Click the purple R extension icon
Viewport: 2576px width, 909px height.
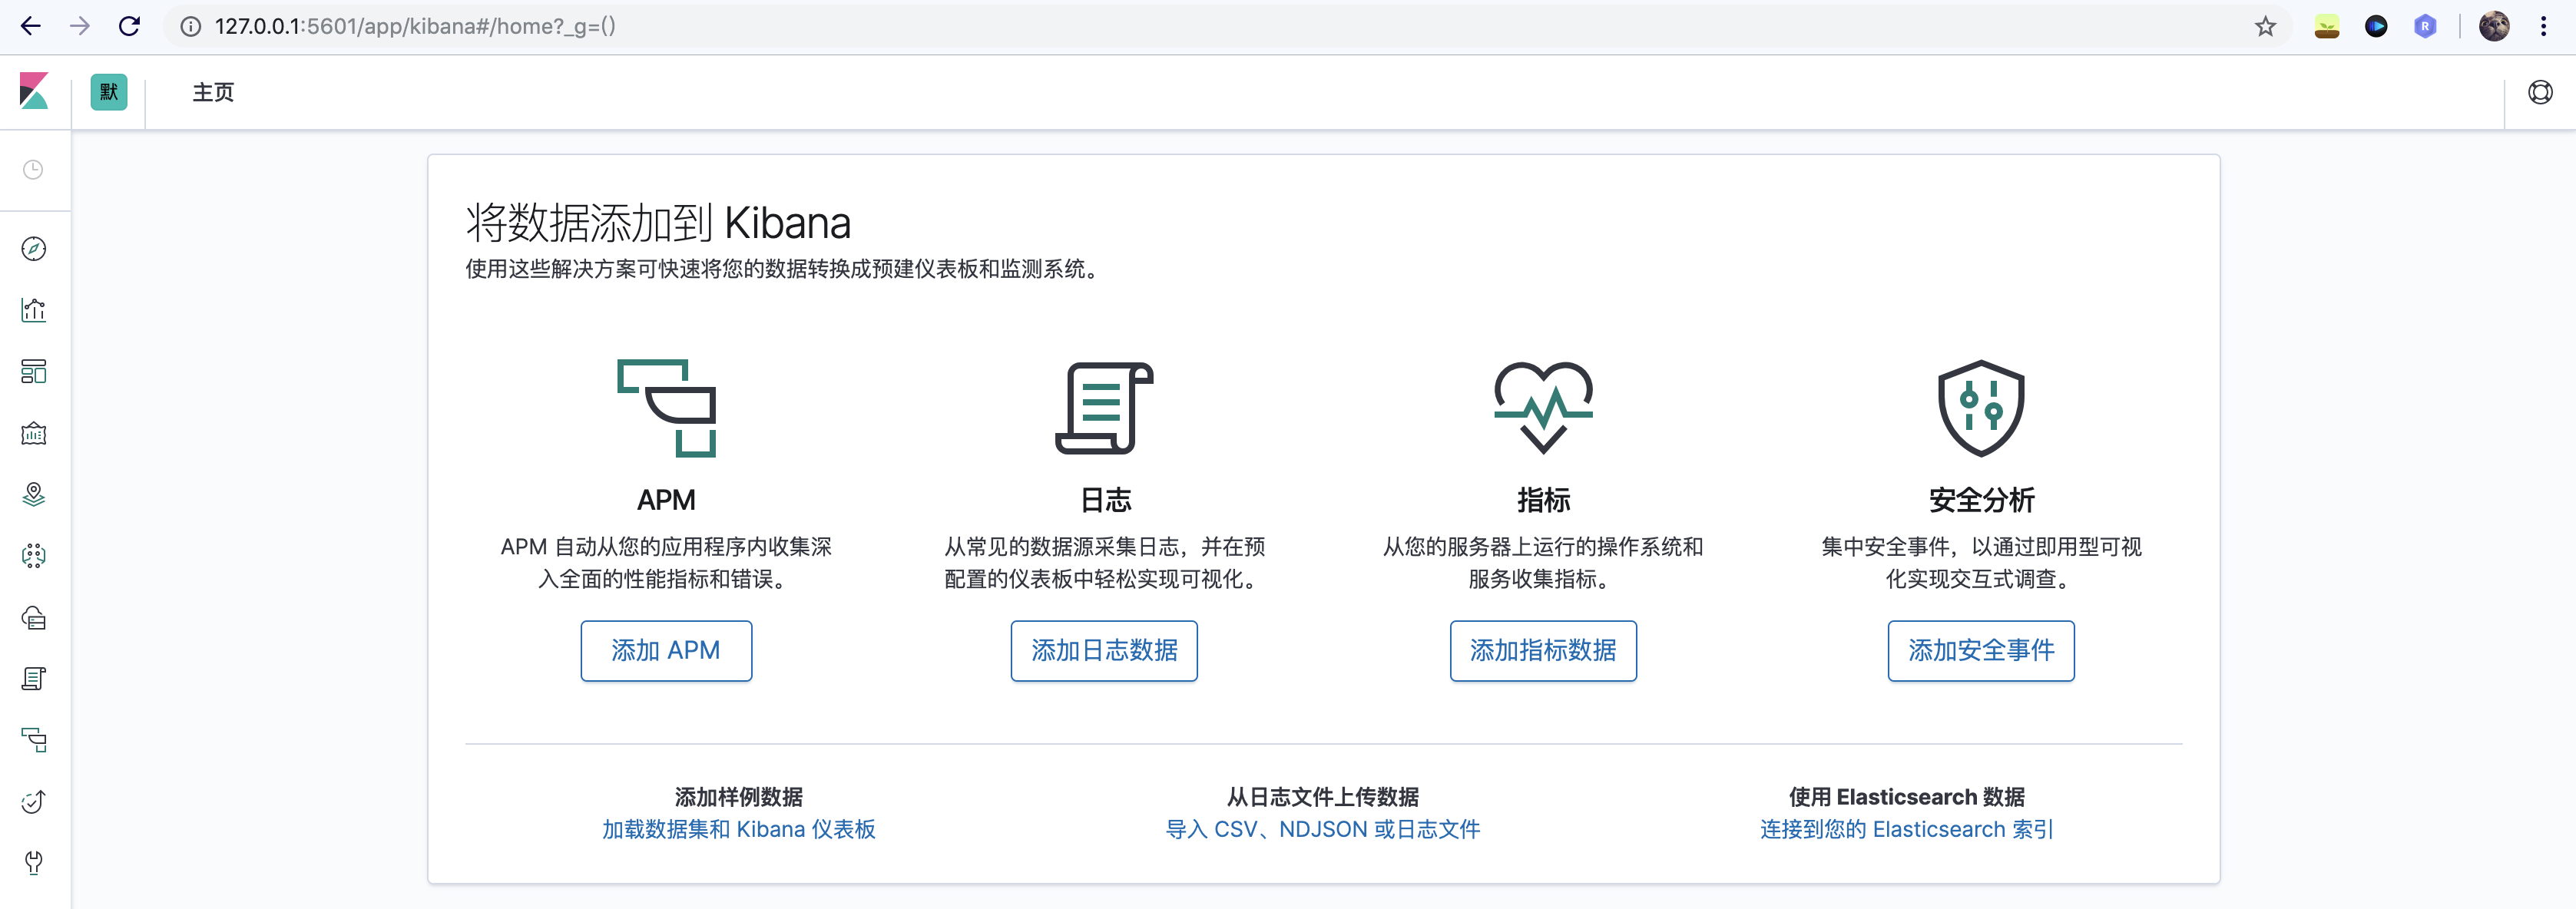click(x=2425, y=26)
